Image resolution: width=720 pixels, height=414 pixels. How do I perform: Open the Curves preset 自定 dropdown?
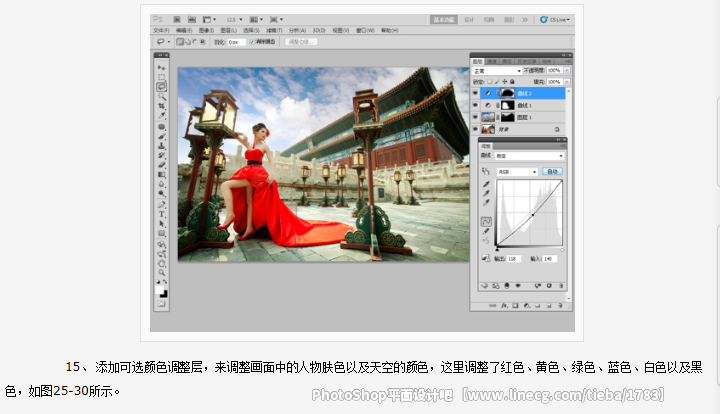(529, 156)
